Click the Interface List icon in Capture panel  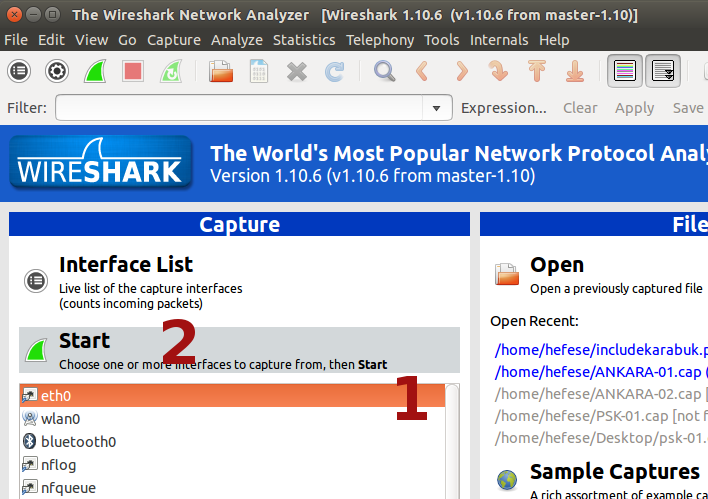point(36,281)
